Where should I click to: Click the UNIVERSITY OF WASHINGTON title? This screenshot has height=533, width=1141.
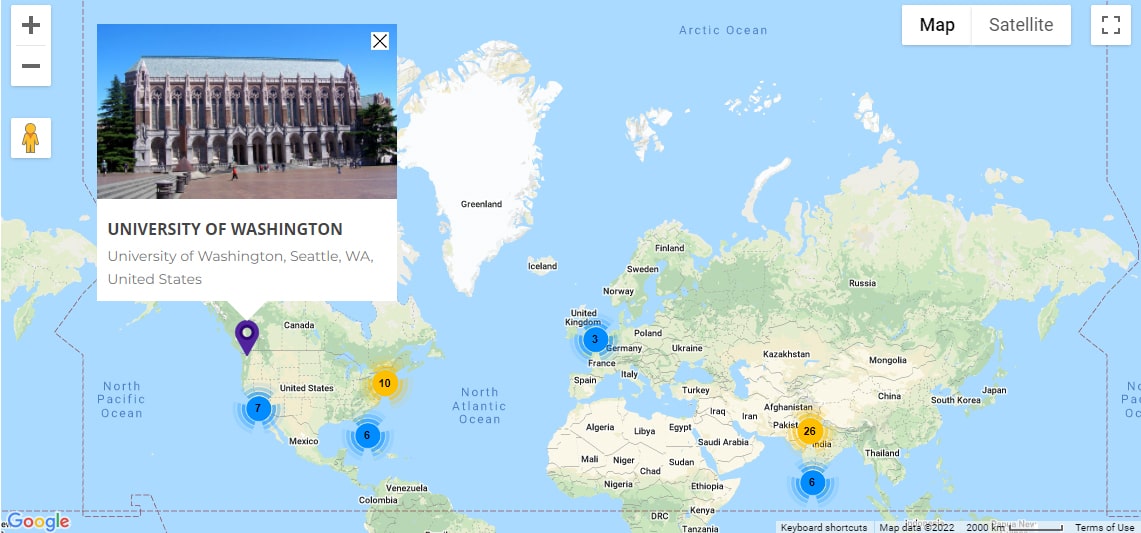[x=225, y=229]
